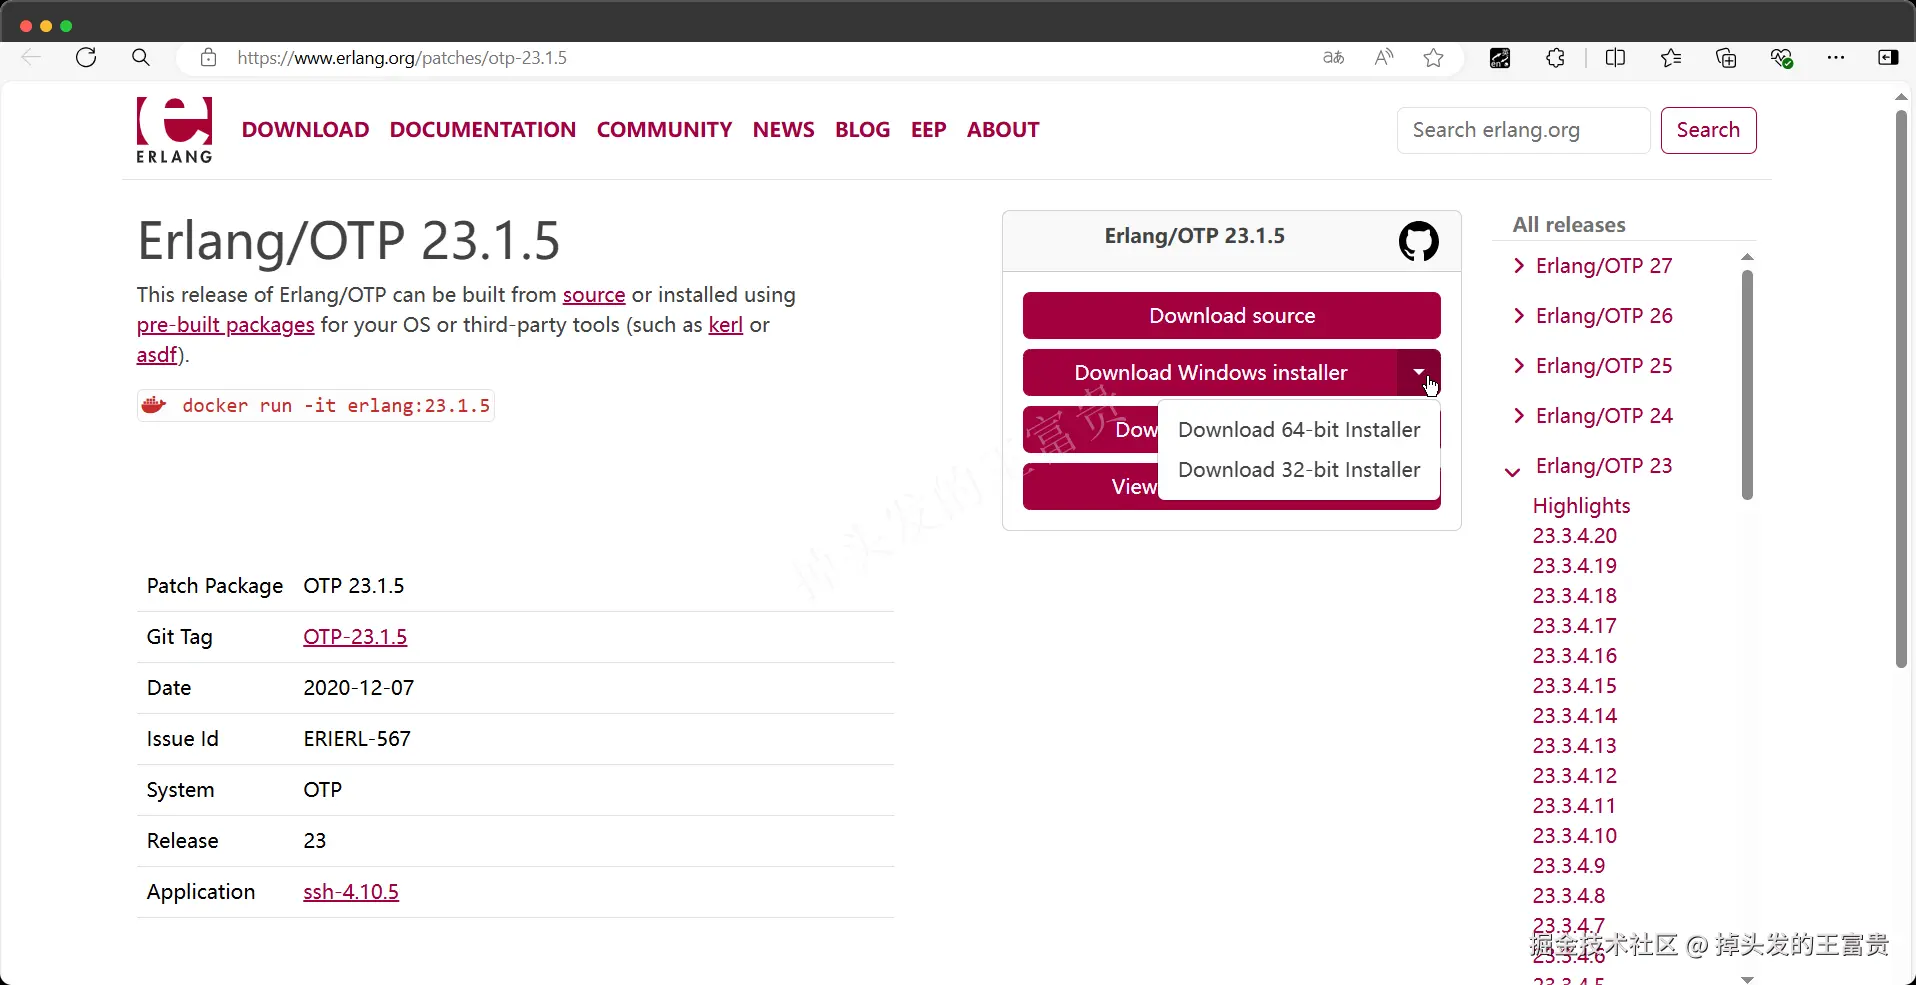Collapse the Erlang/OTP 23 release list
This screenshot has height=985, width=1916.
pos(1513,471)
